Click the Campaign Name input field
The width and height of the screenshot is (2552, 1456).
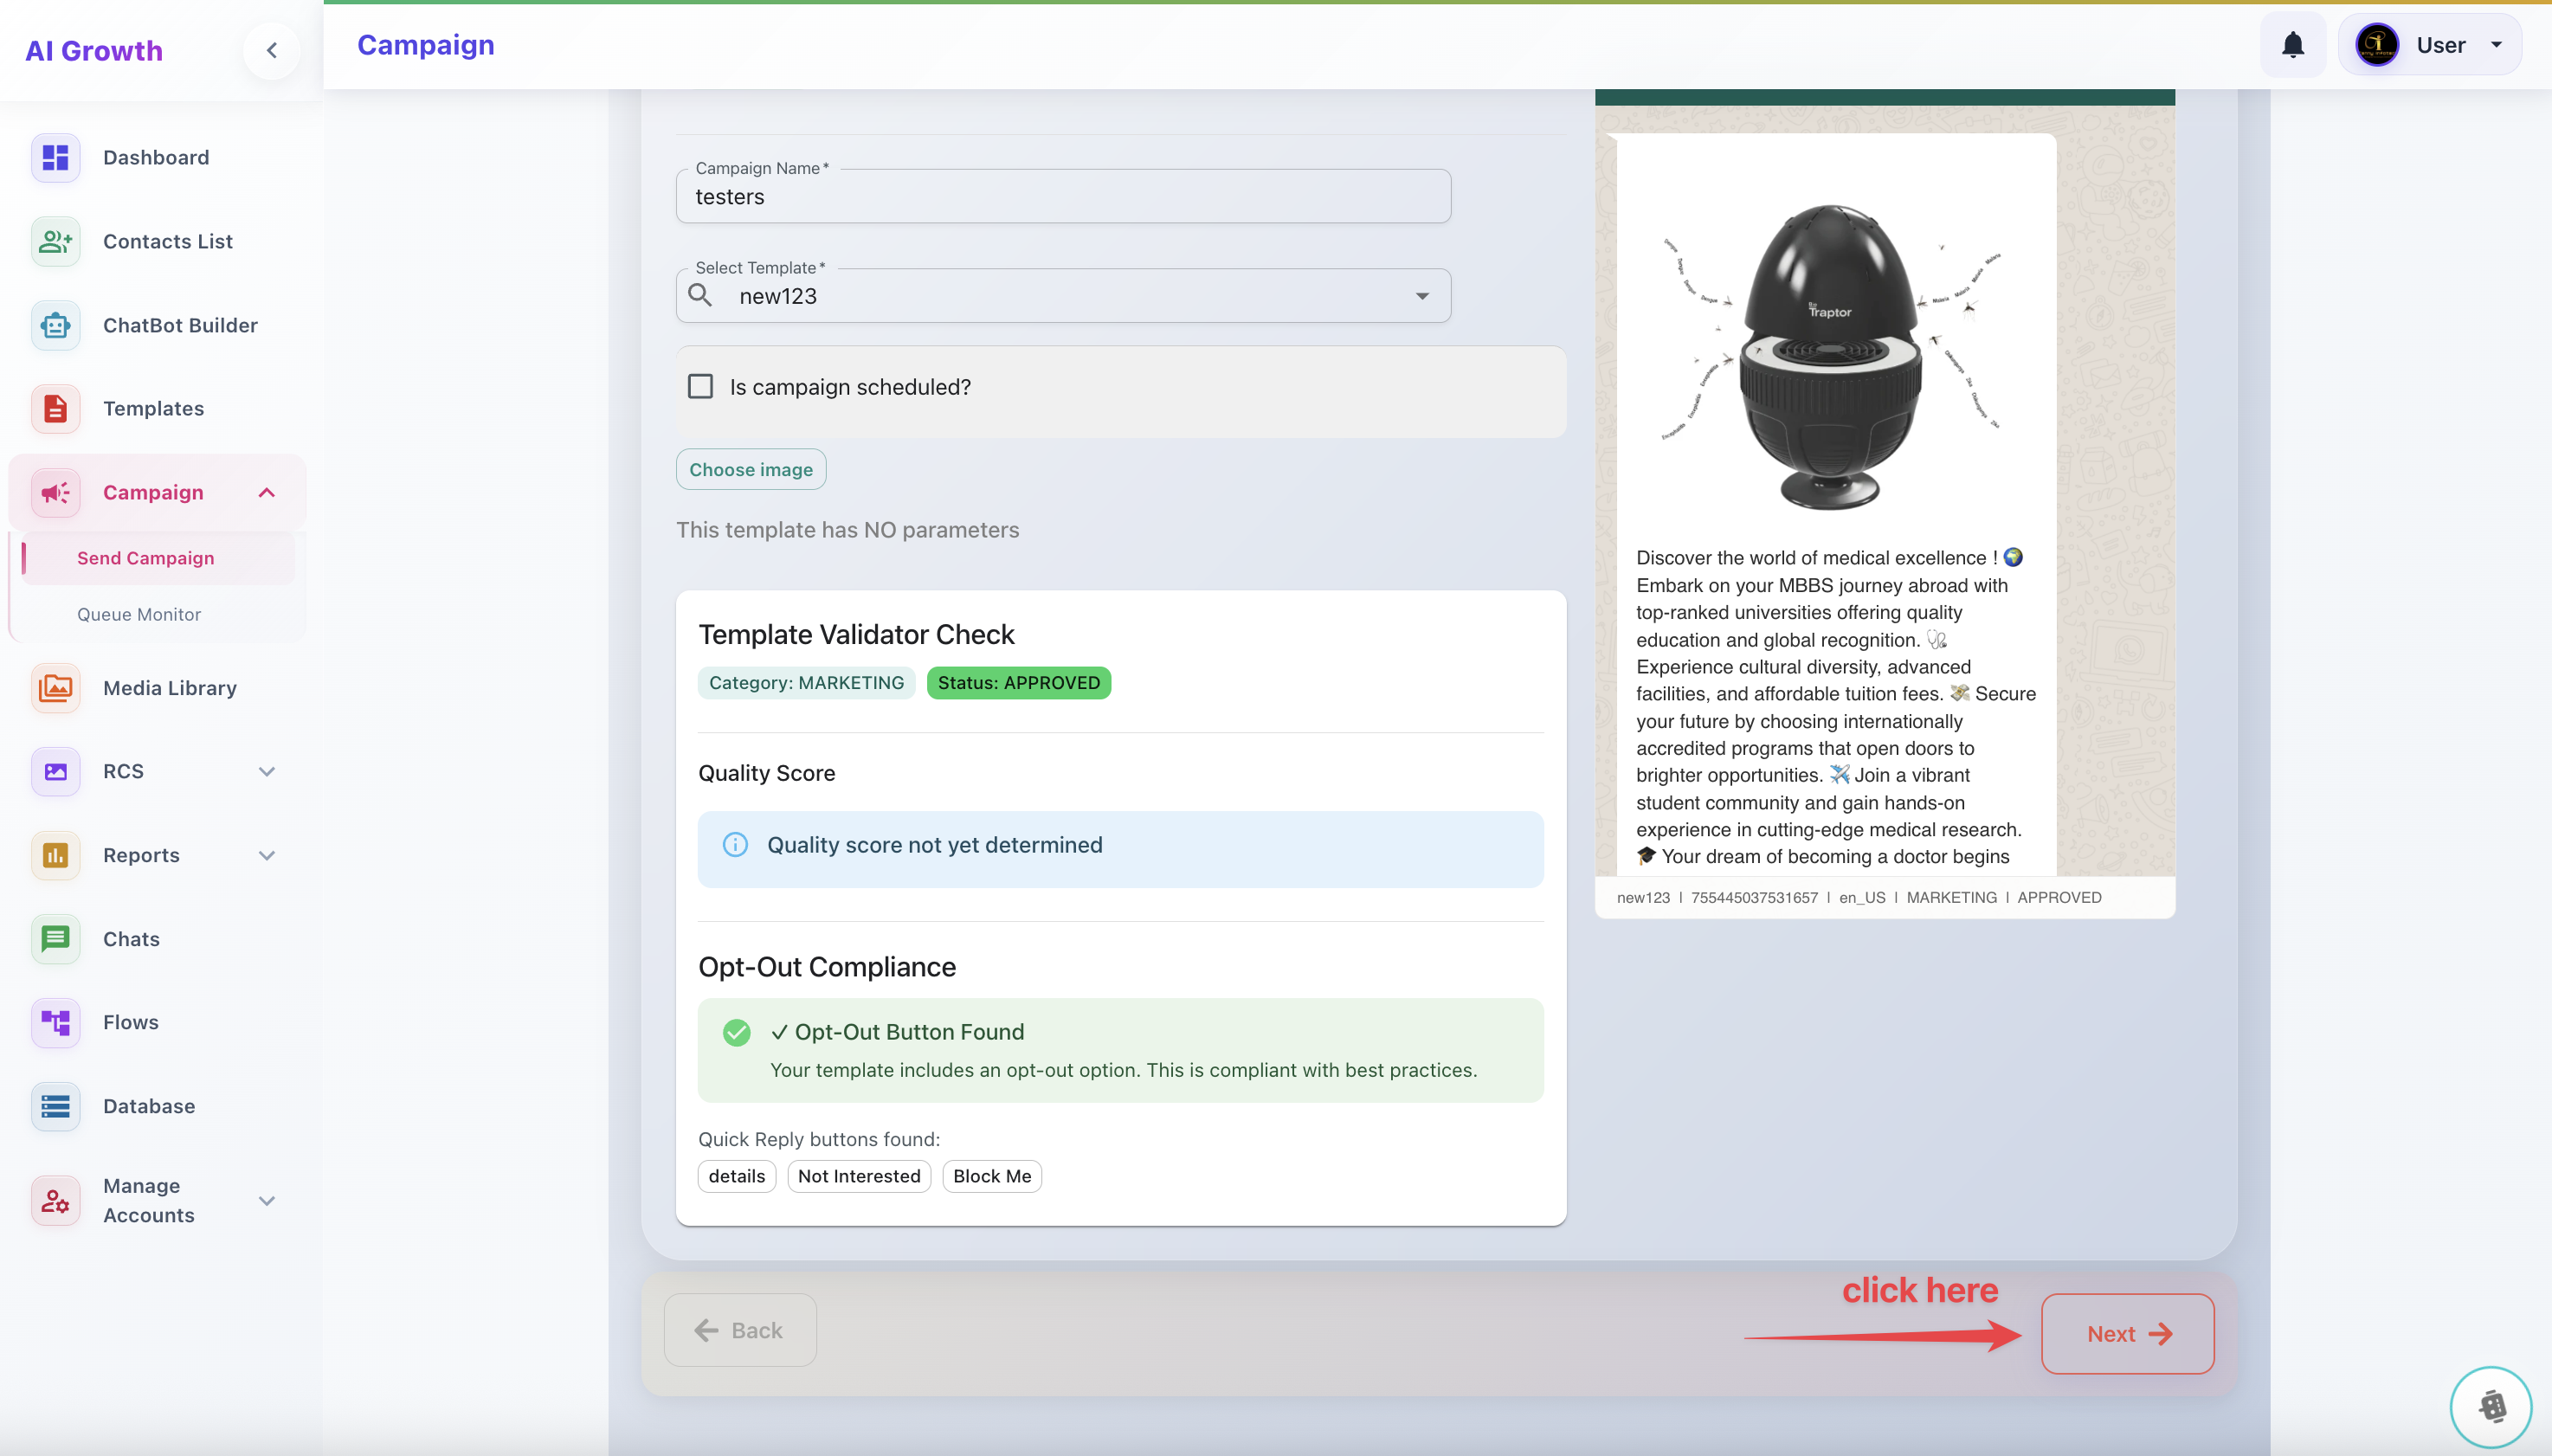point(1063,197)
